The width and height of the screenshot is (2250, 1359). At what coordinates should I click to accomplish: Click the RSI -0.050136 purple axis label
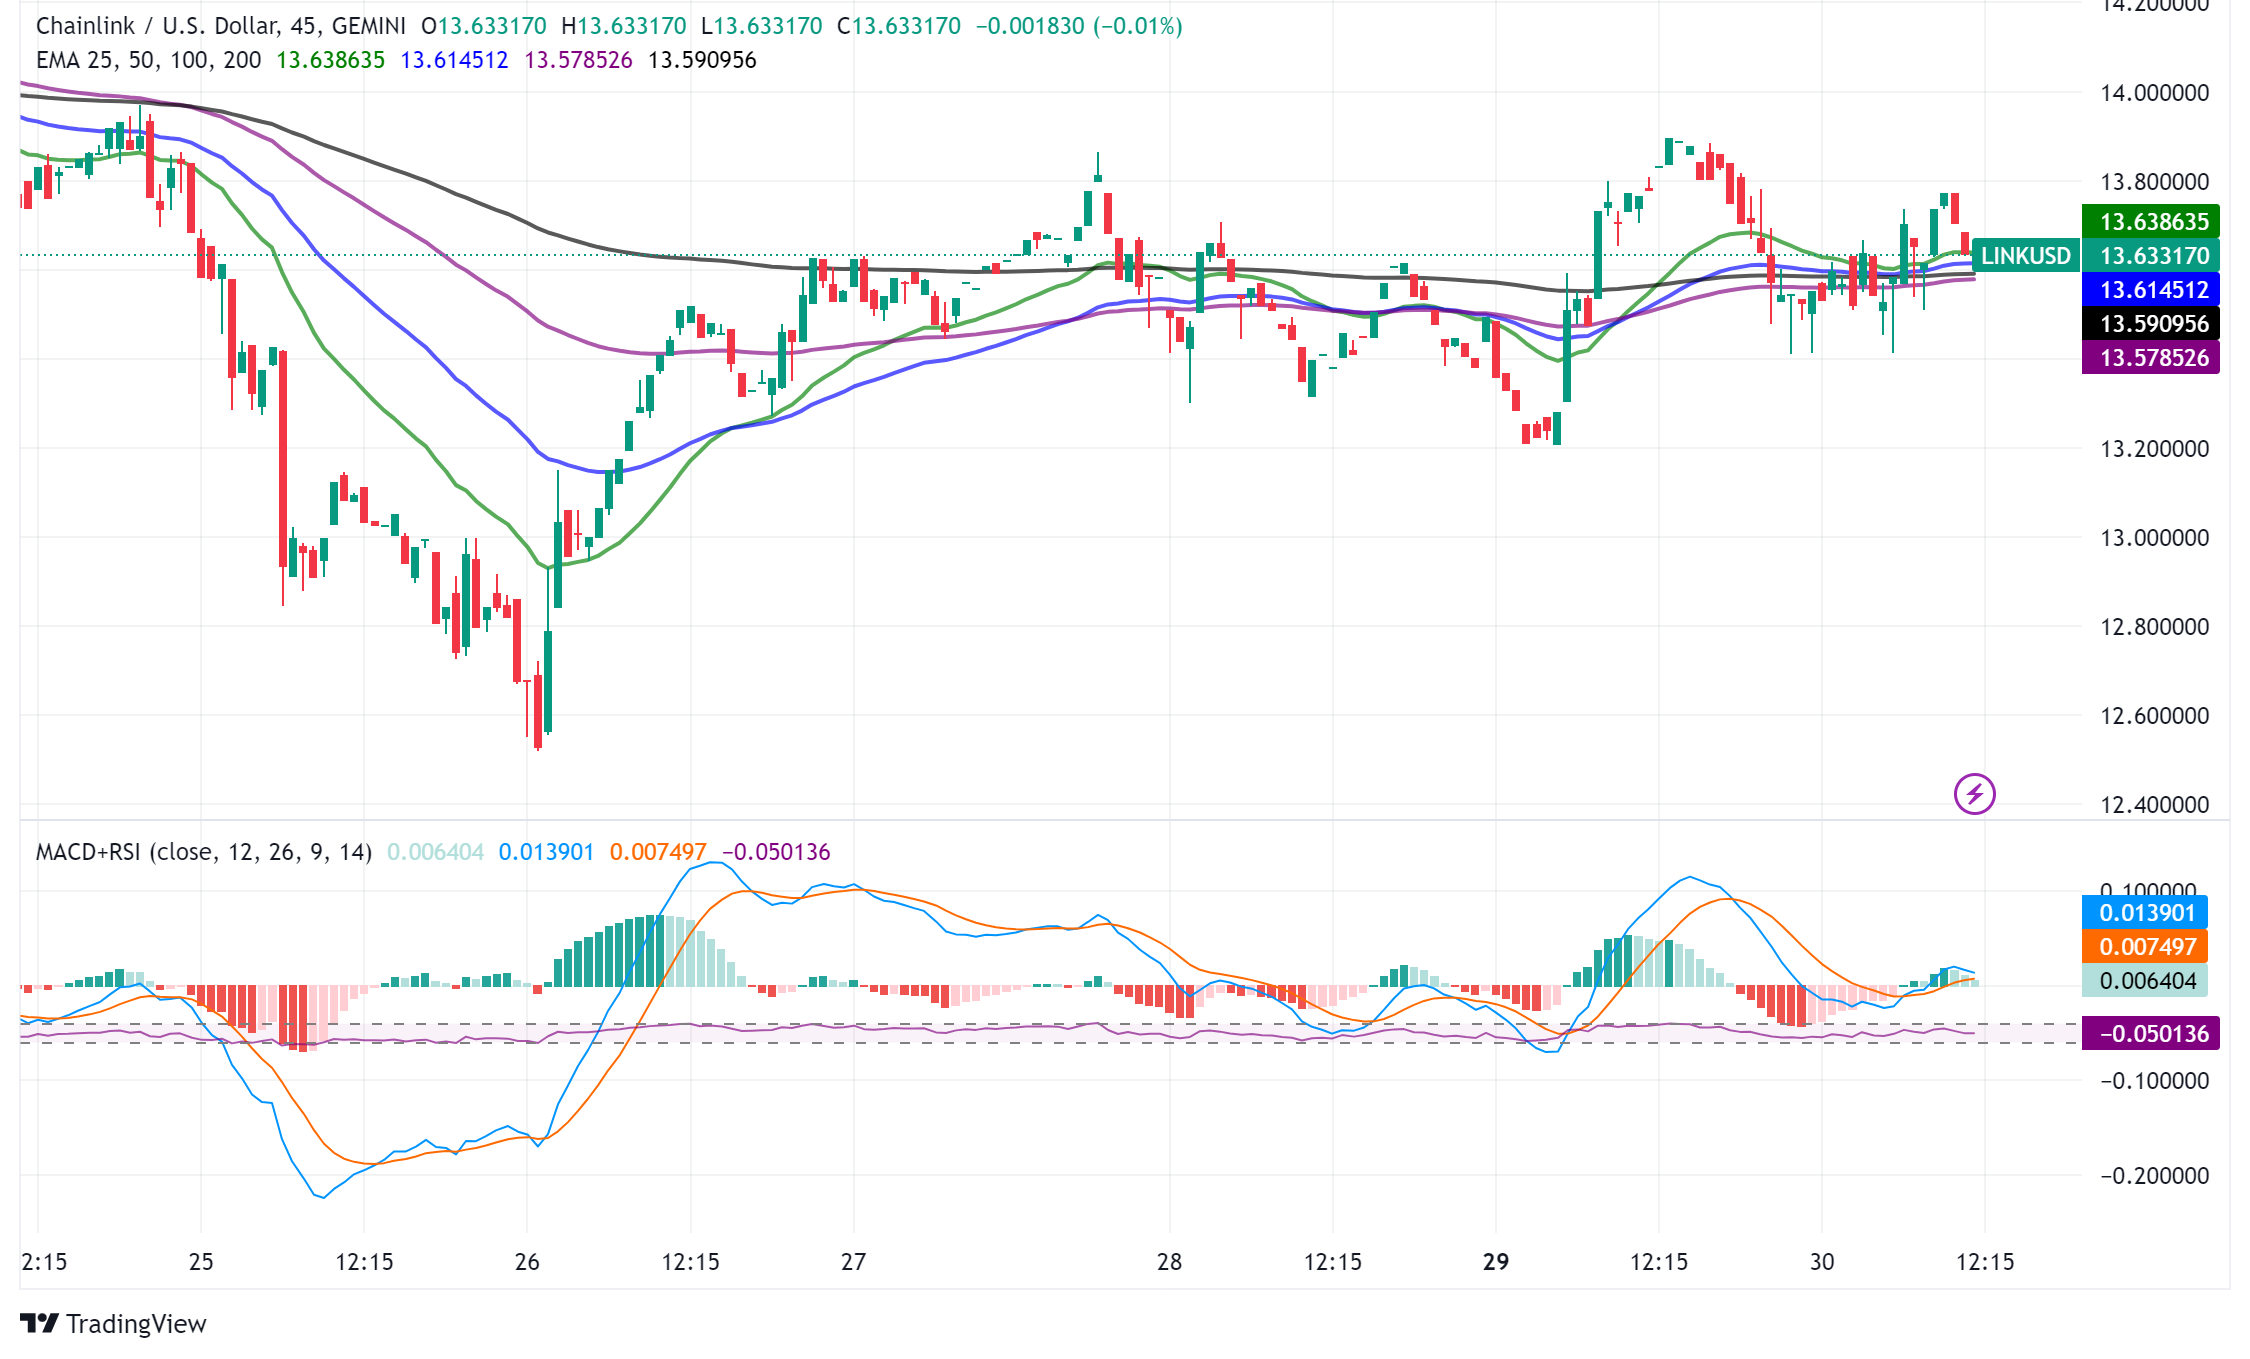coord(2151,1033)
